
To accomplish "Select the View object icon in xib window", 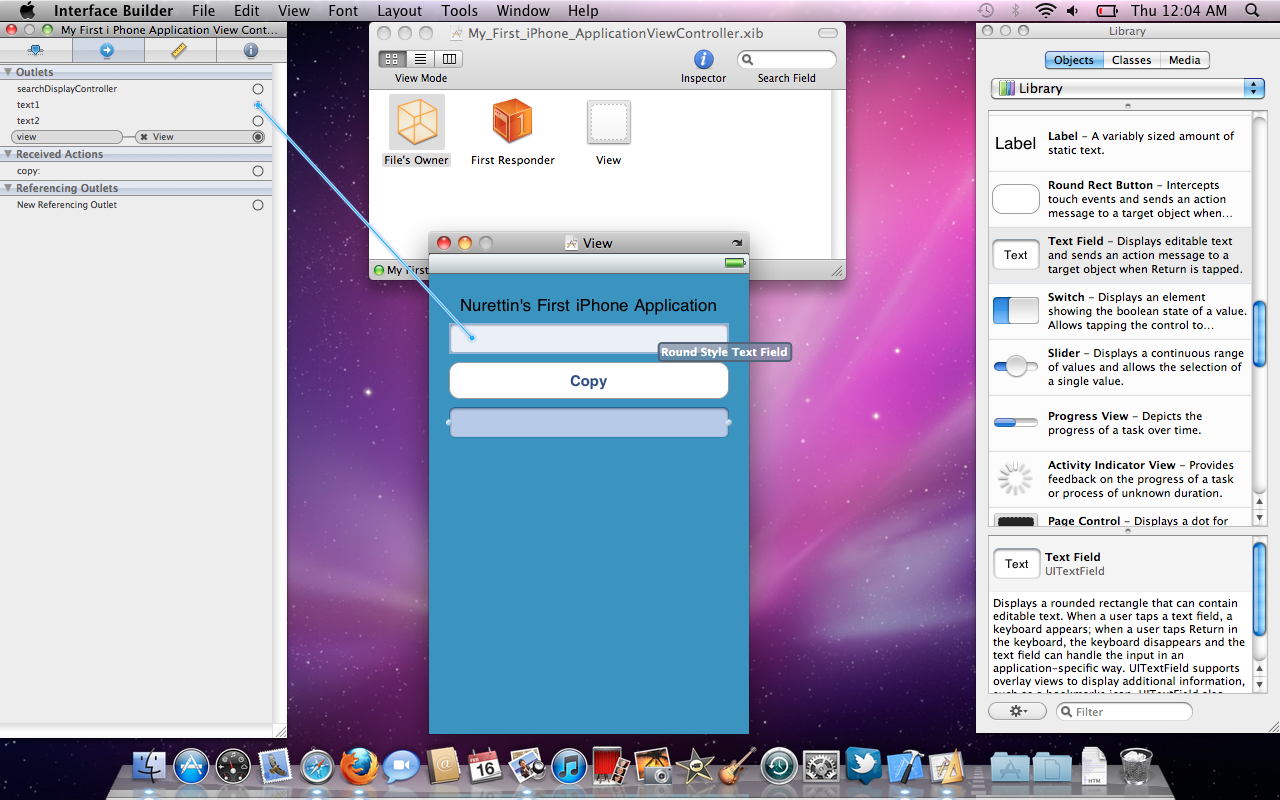I will click(x=608, y=123).
